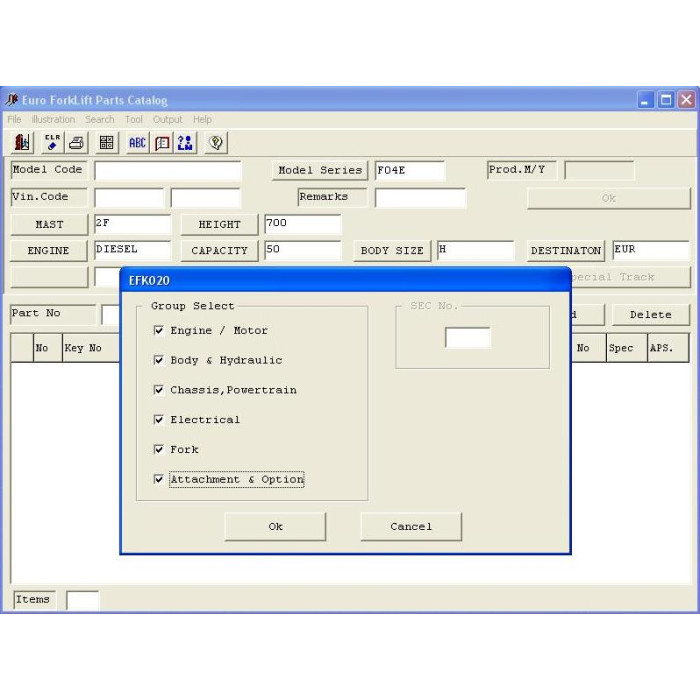700x700 pixels.
Task: Toggle the Electrical group checkbox
Action: click(158, 420)
